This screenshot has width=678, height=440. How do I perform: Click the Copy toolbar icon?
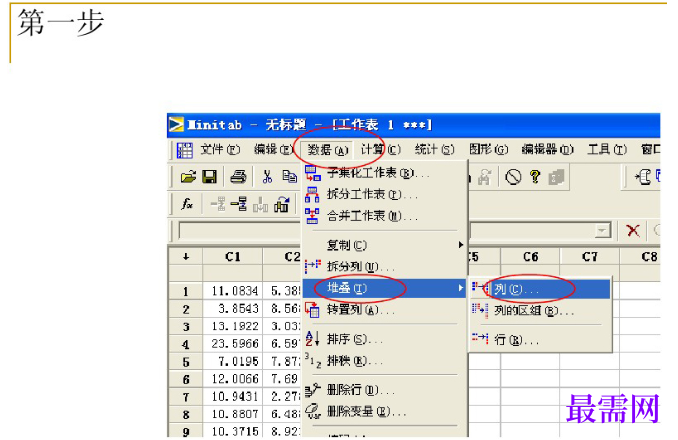(289, 177)
